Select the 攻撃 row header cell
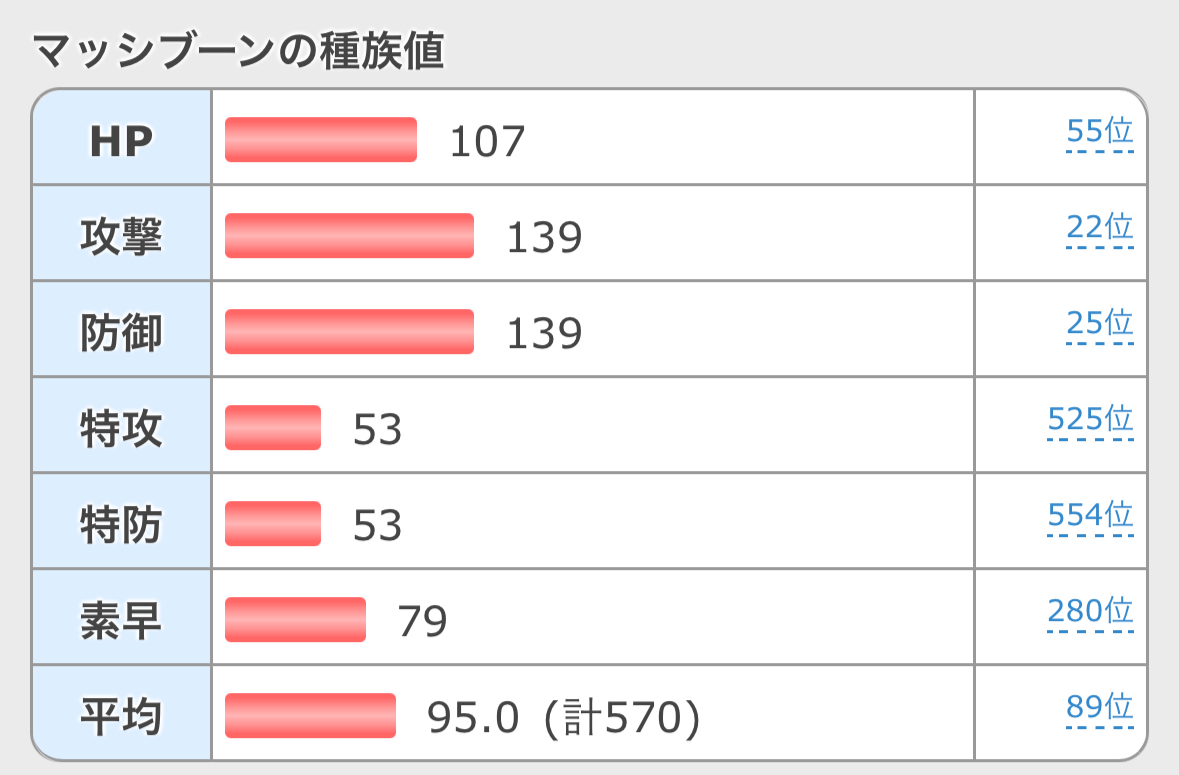The height and width of the screenshot is (775, 1179). coord(122,234)
